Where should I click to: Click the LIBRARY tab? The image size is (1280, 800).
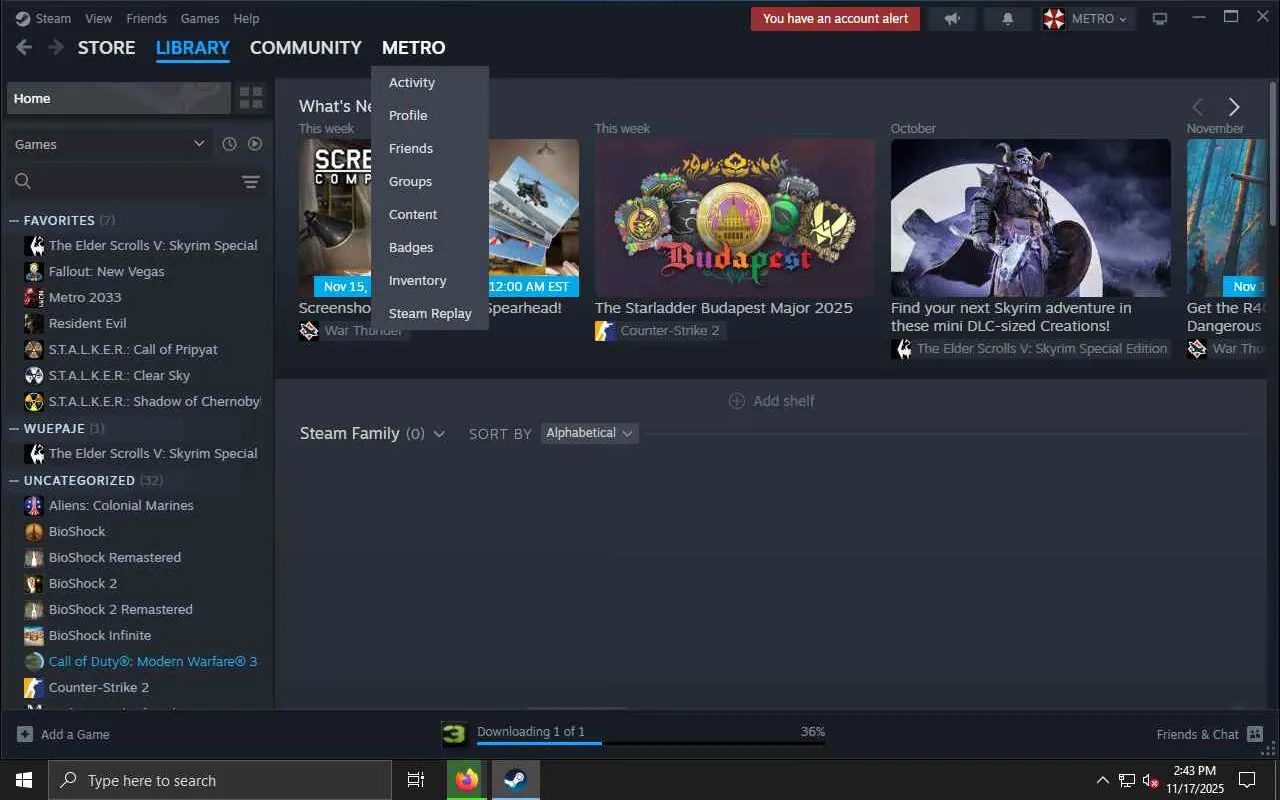pyautogui.click(x=193, y=48)
